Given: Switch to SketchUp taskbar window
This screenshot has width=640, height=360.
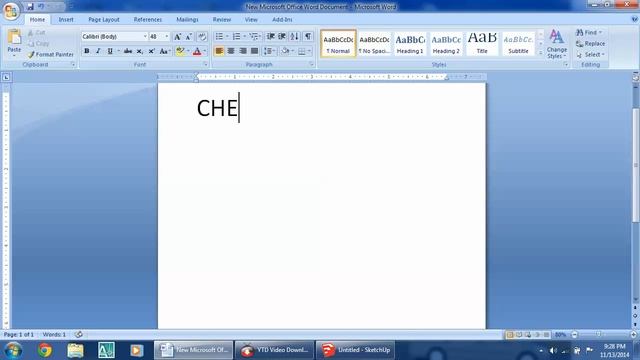Looking at the screenshot, I should tap(356, 350).
